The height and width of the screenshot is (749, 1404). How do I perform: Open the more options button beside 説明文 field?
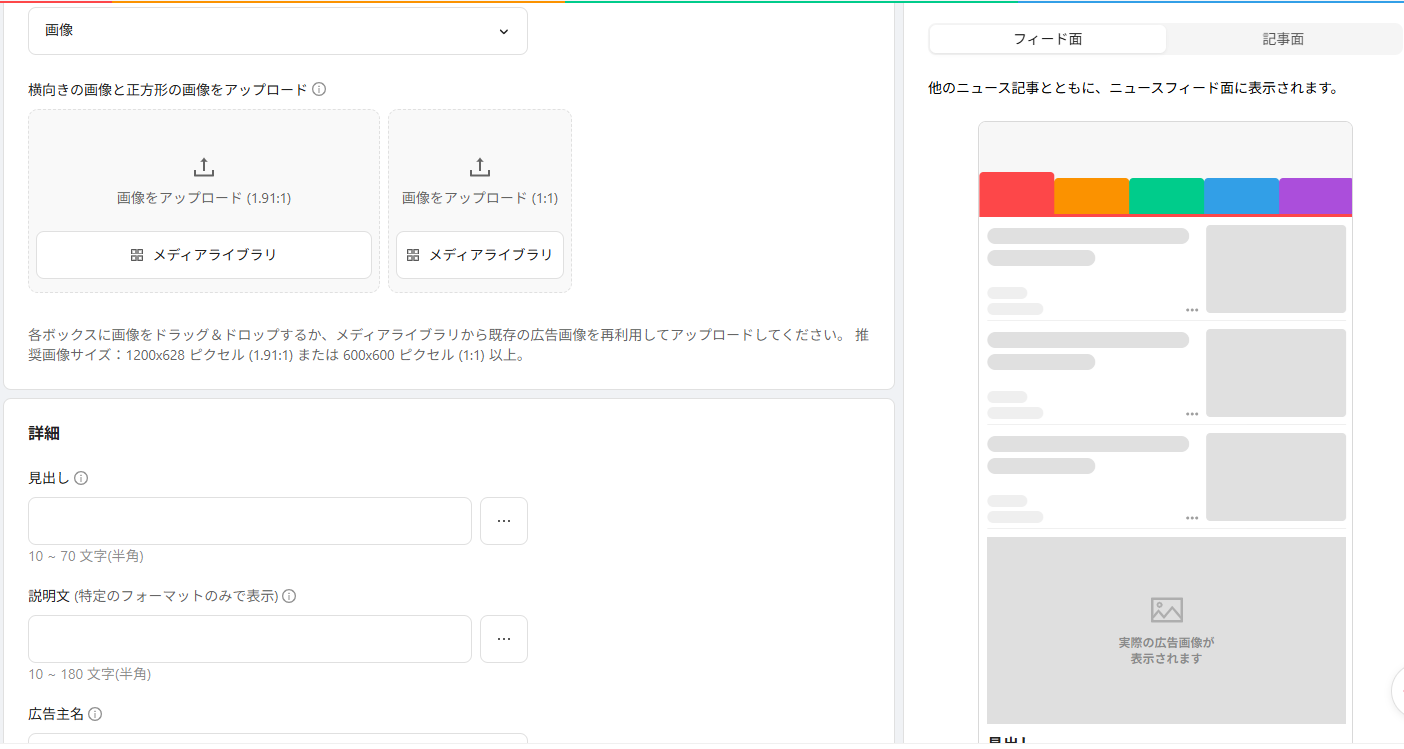(x=504, y=639)
